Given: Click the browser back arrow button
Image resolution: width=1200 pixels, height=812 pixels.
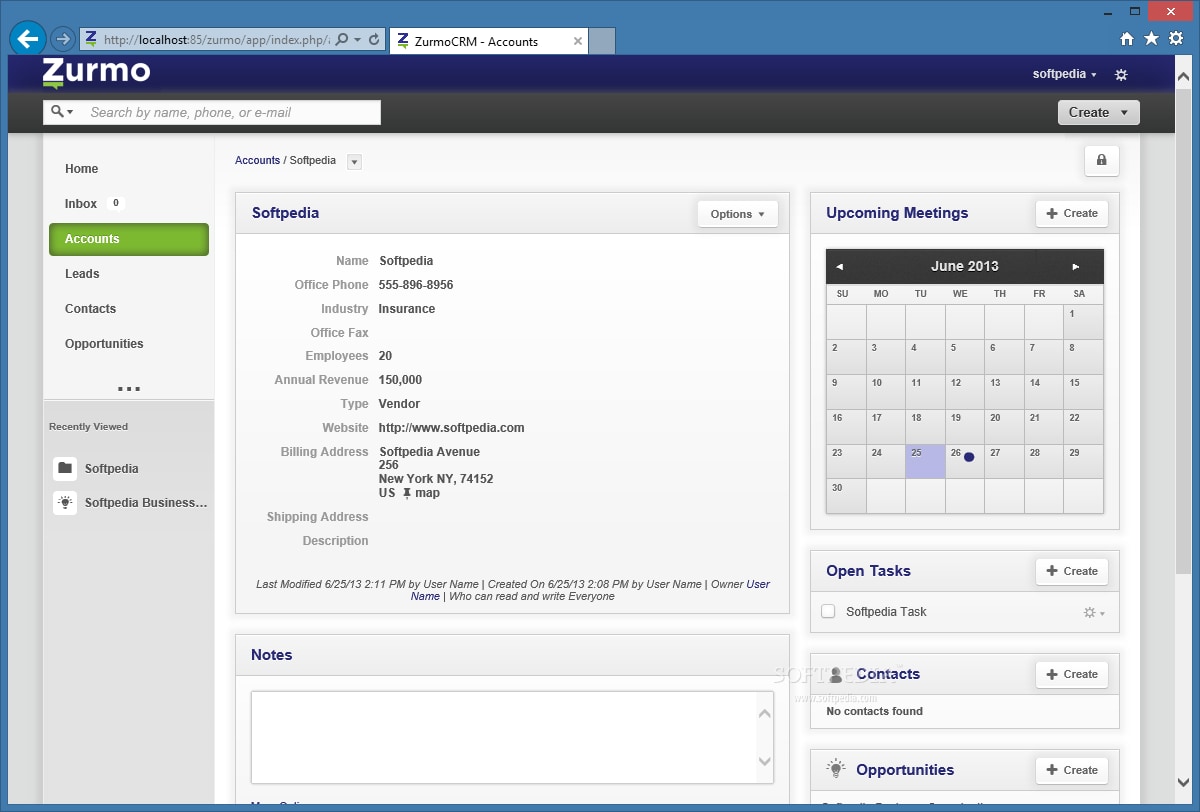Looking at the screenshot, I should (28, 39).
